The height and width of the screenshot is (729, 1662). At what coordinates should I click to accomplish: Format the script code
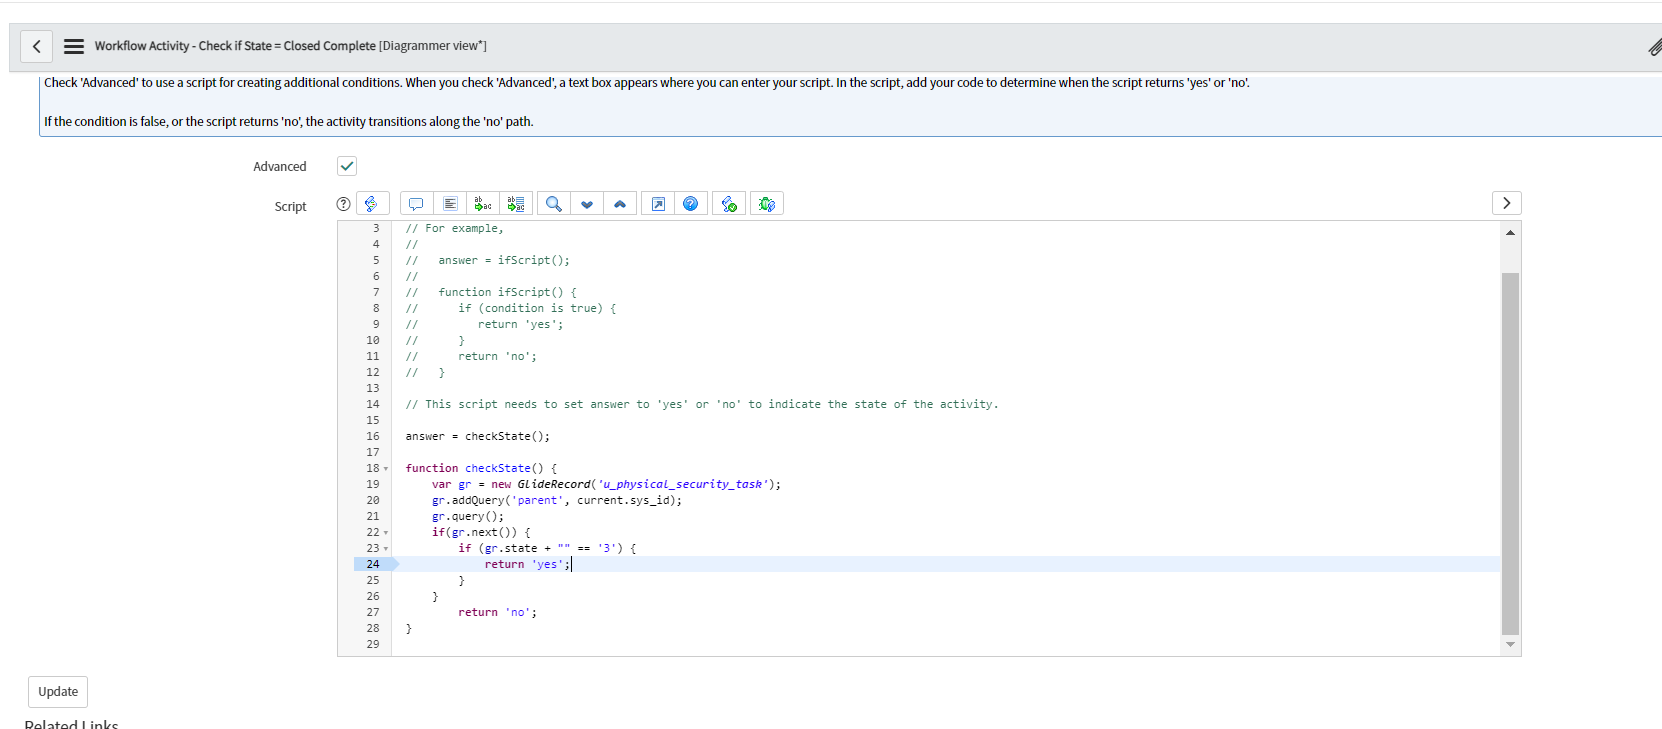point(450,204)
